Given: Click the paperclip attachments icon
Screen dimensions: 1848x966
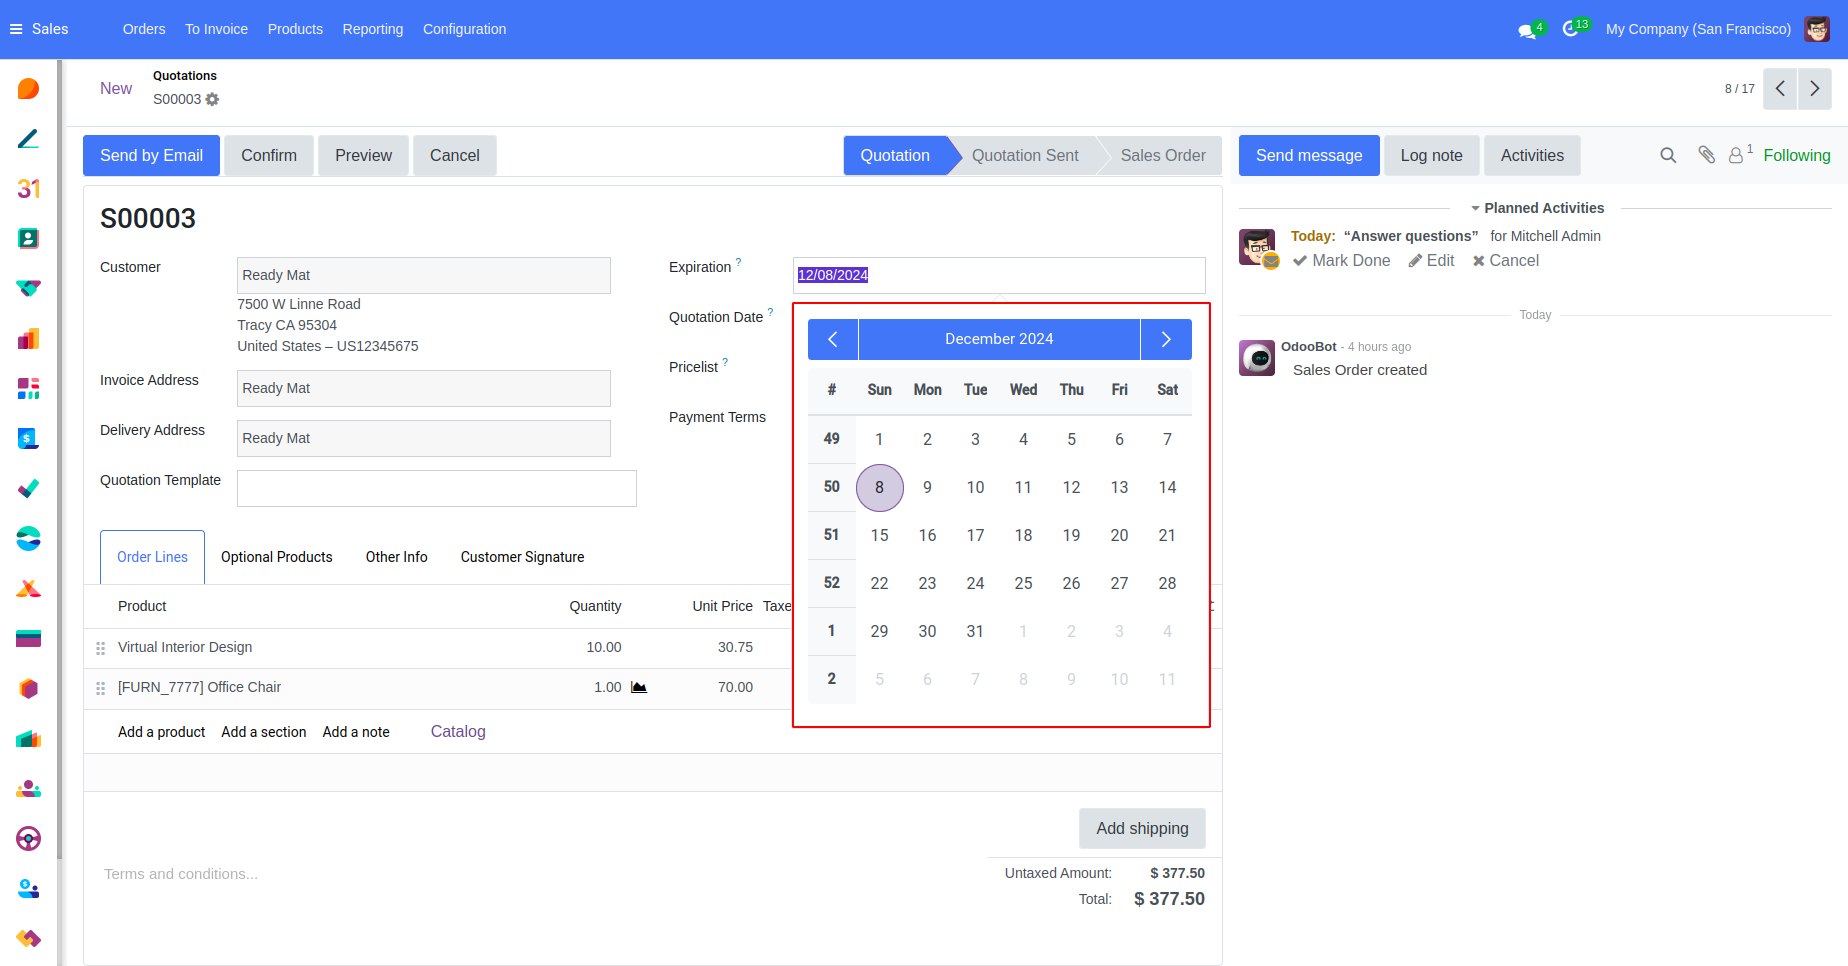Looking at the screenshot, I should pos(1707,155).
